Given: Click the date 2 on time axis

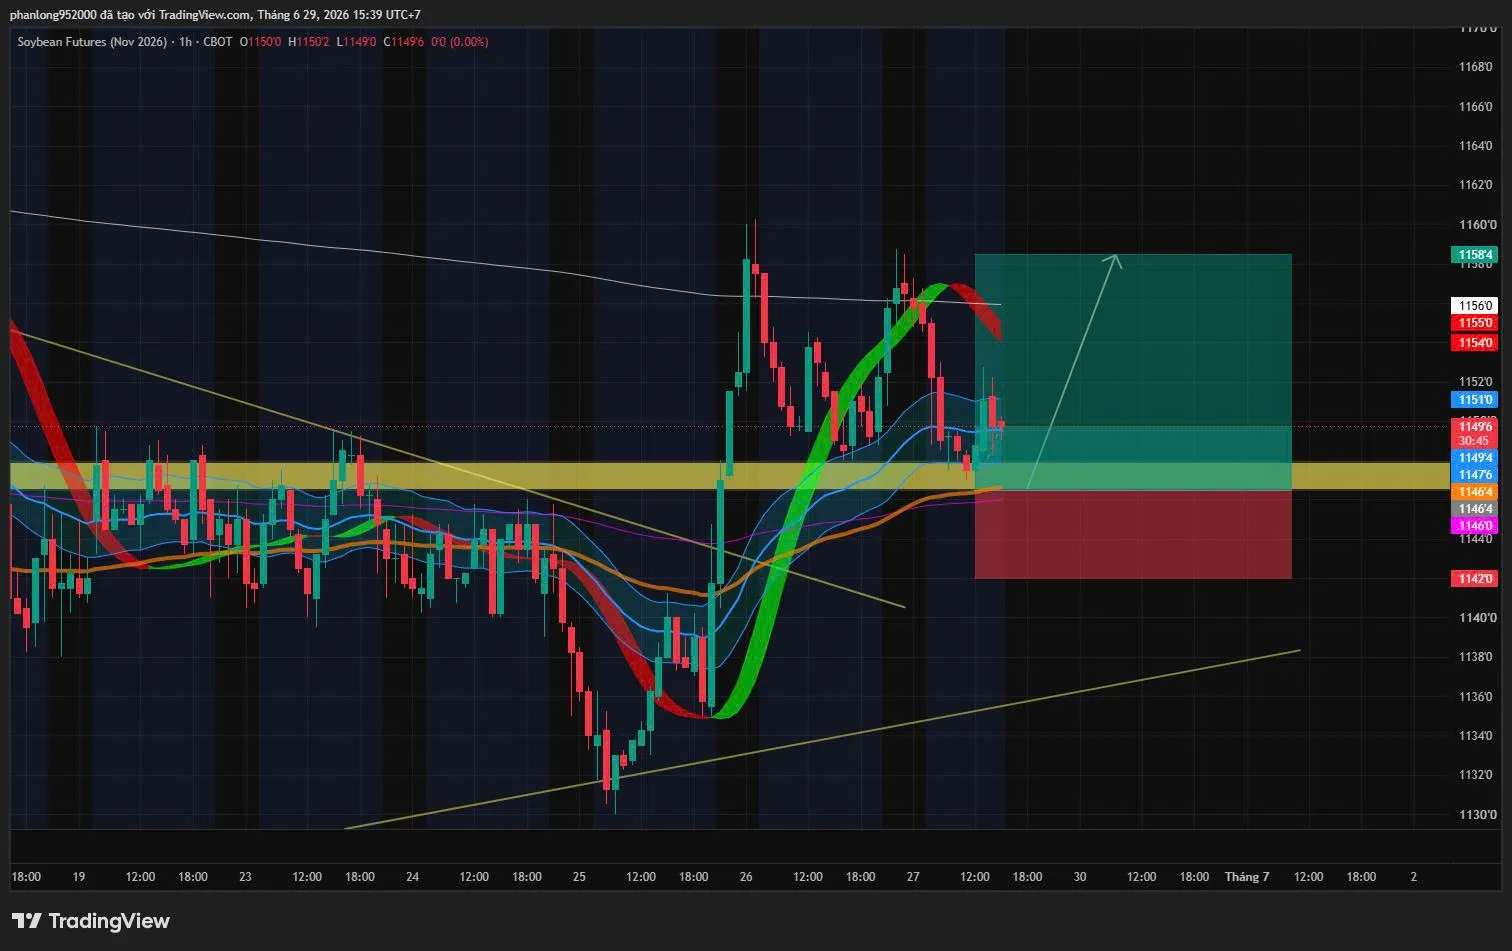Looking at the screenshot, I should click(1414, 877).
